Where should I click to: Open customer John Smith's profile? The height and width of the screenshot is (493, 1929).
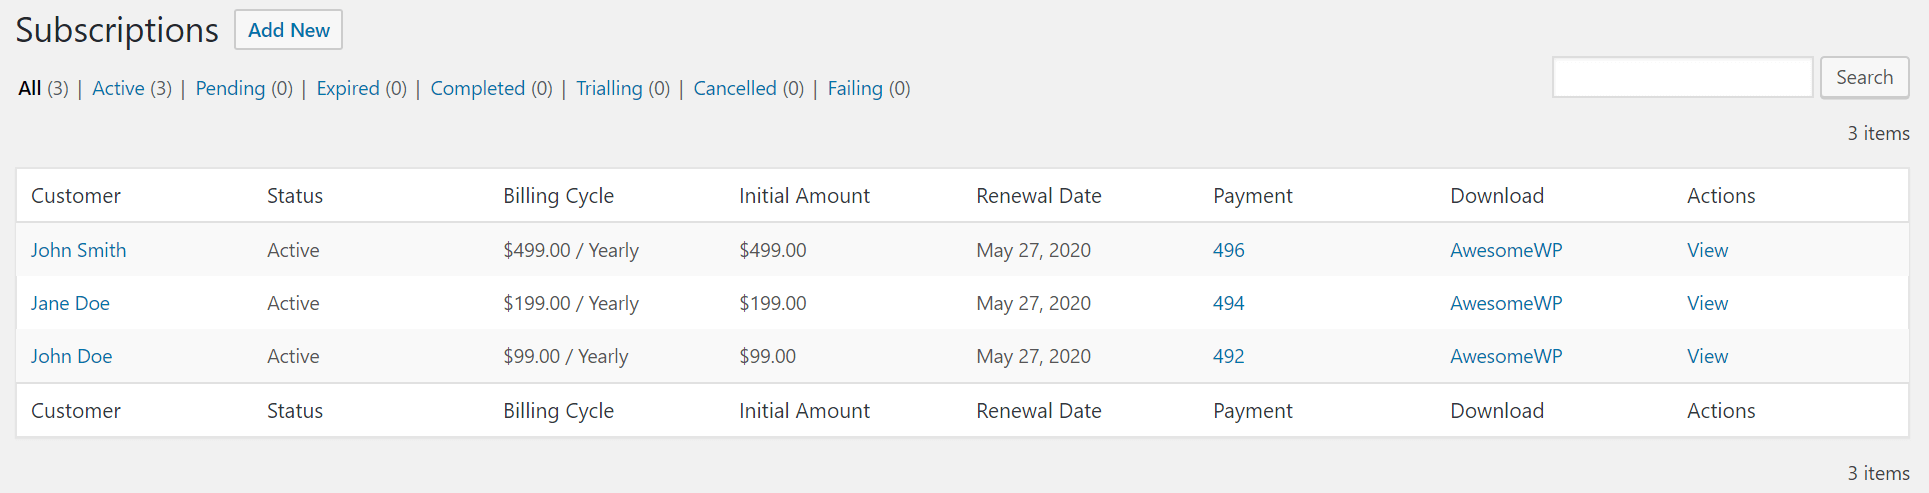point(78,250)
